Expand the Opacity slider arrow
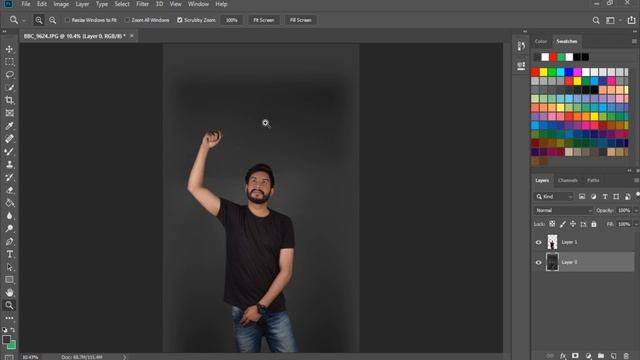 tap(636, 211)
